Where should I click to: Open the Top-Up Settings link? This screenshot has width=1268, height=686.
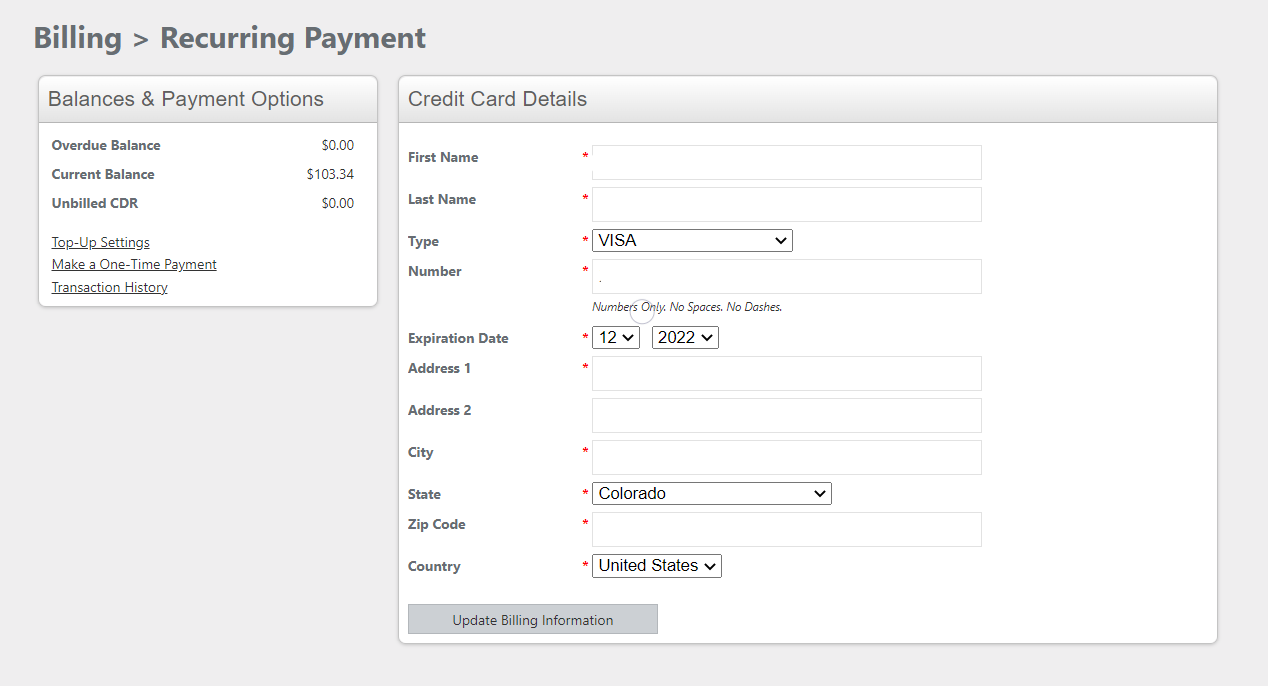coord(101,242)
